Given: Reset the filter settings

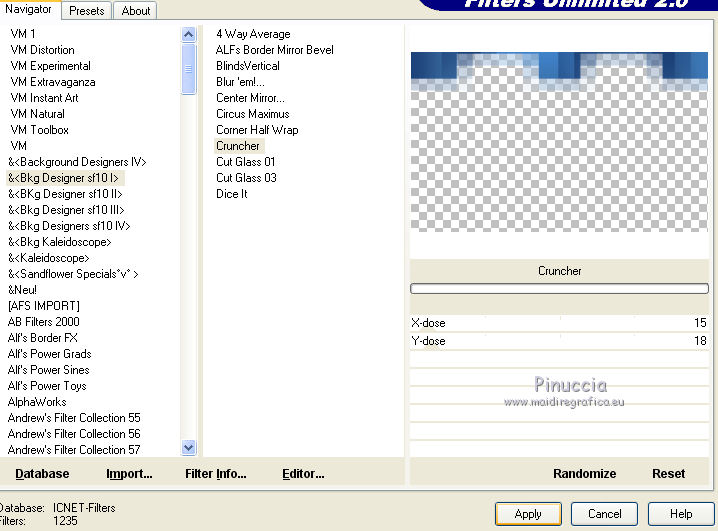Looking at the screenshot, I should (x=669, y=473).
